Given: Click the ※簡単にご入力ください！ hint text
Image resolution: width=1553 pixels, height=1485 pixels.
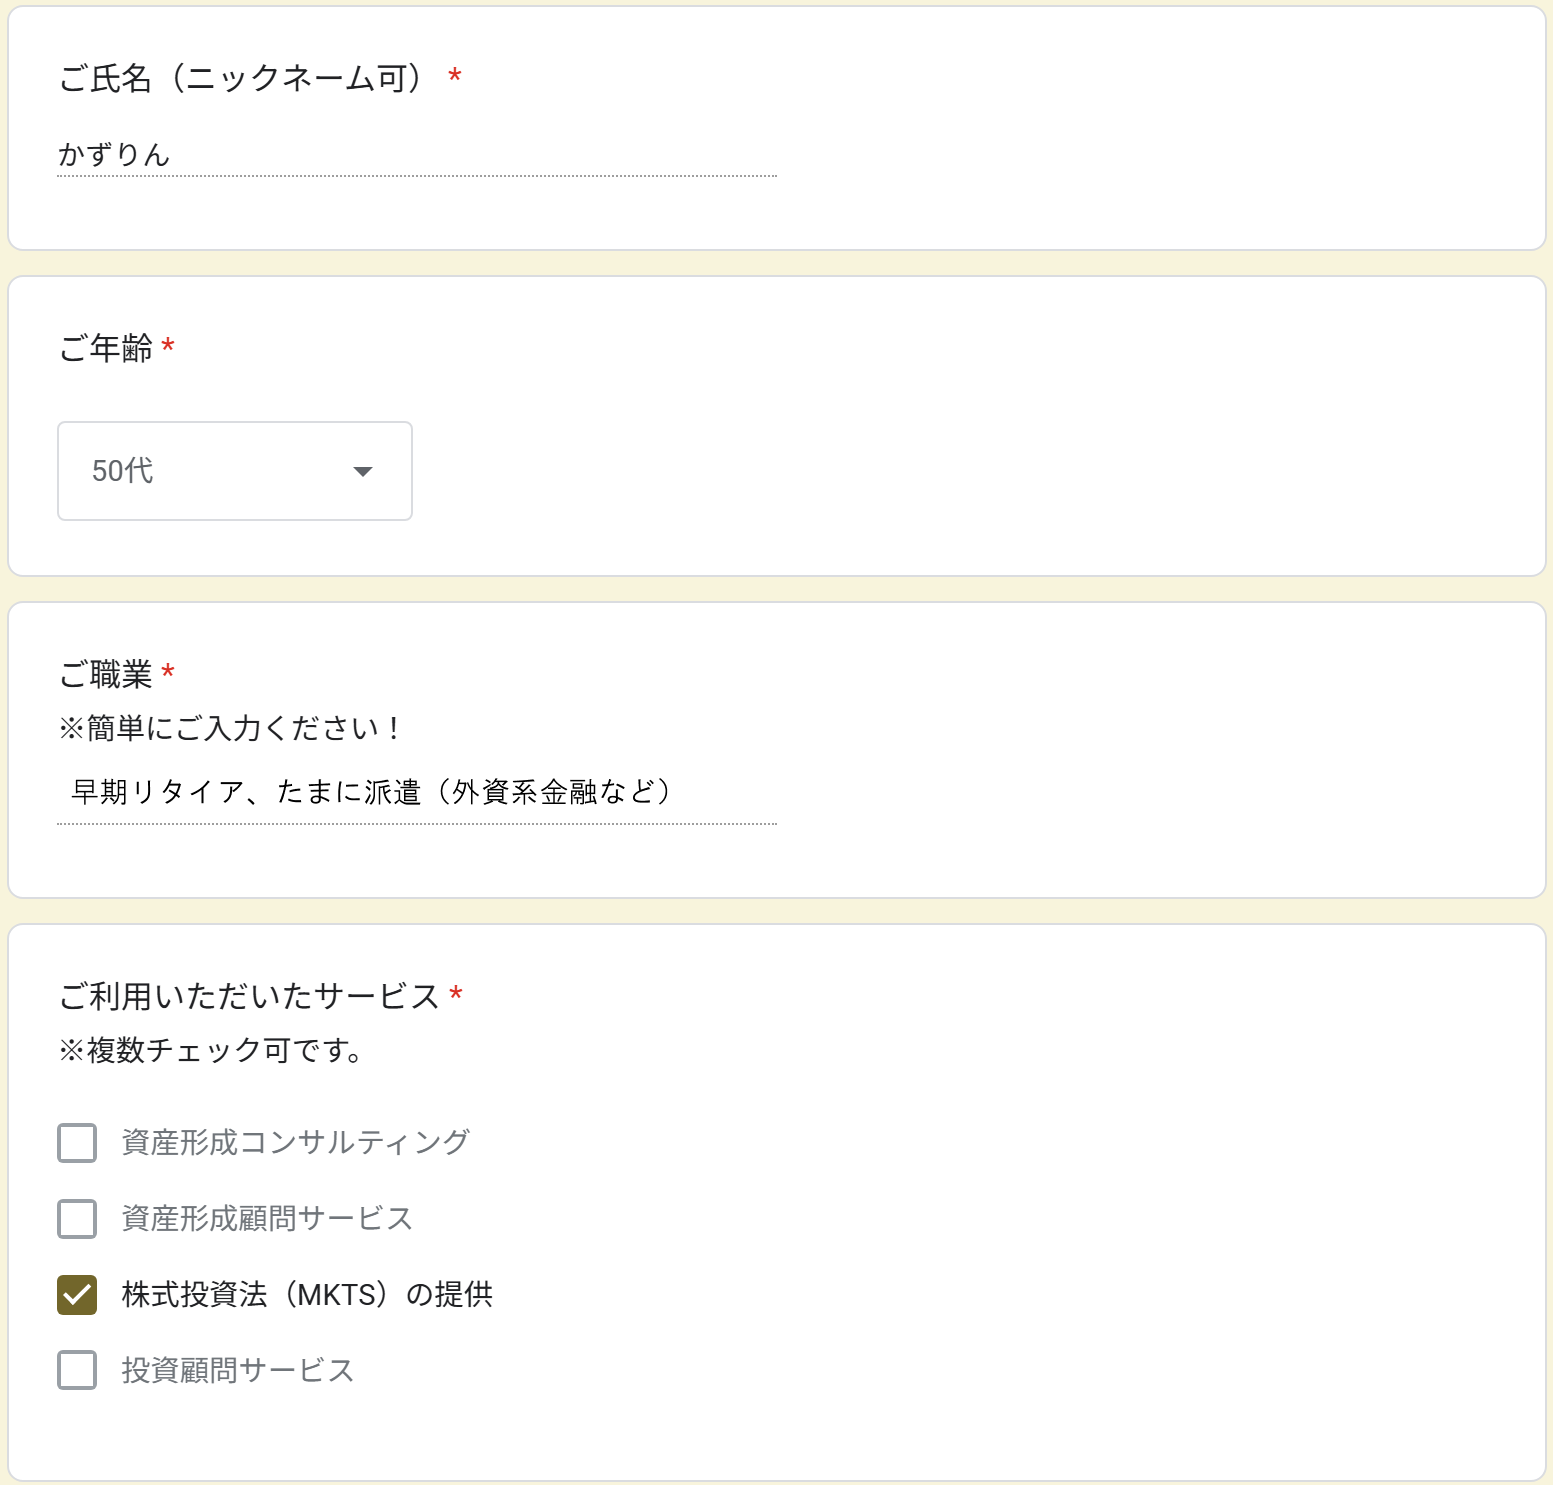Looking at the screenshot, I should (x=230, y=728).
